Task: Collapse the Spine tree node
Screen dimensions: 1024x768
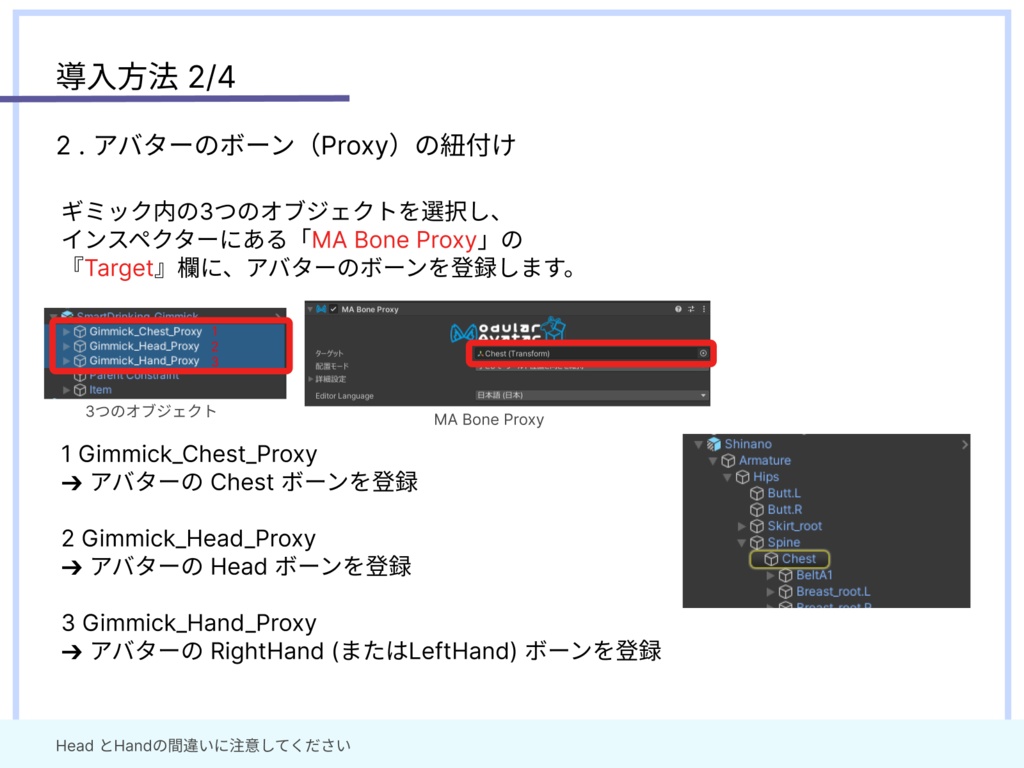Action: [741, 543]
